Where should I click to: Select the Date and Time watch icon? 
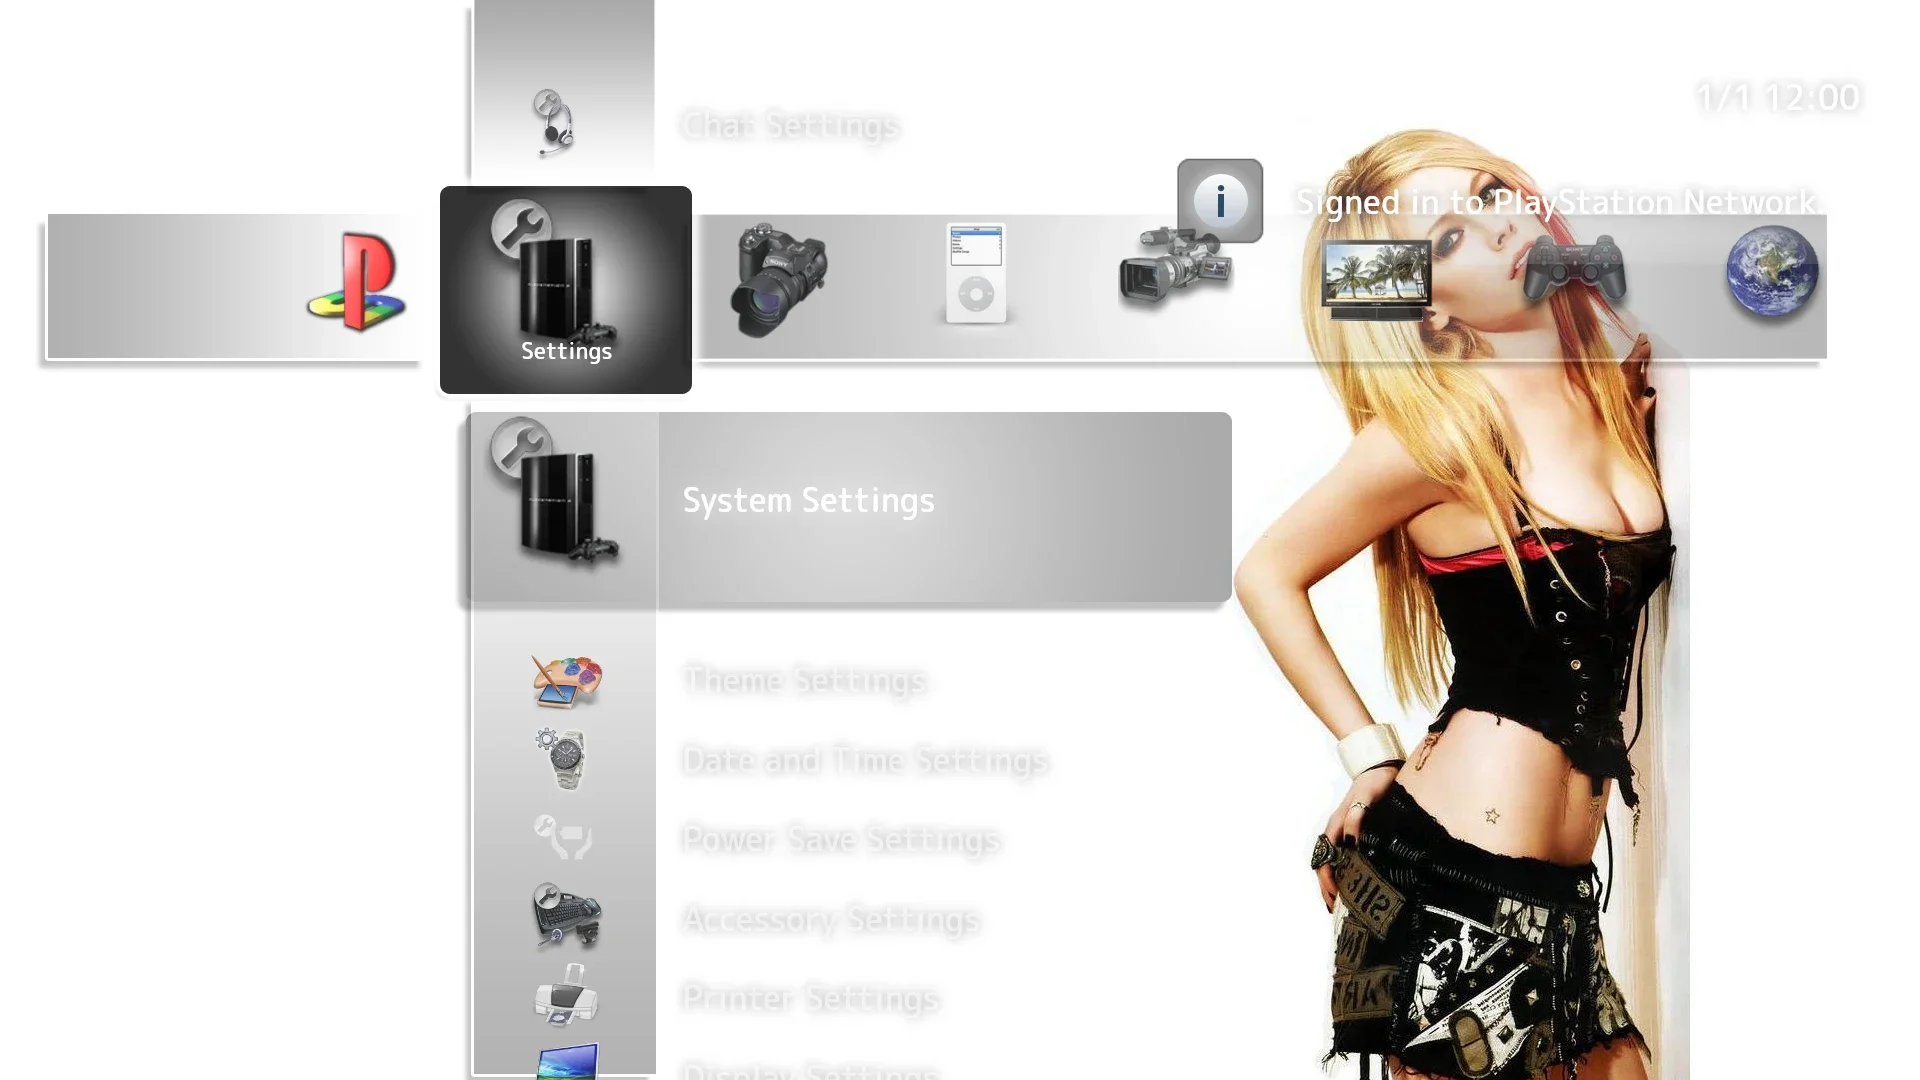[563, 759]
